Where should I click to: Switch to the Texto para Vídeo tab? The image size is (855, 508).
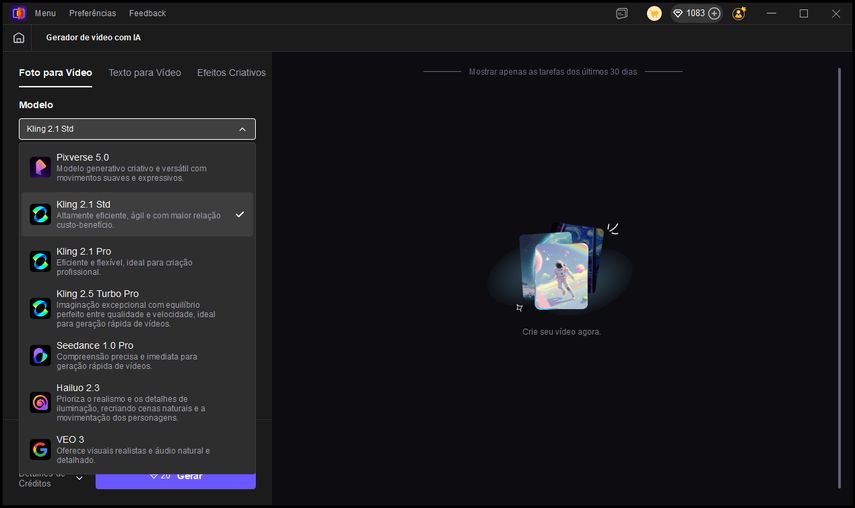[145, 73]
